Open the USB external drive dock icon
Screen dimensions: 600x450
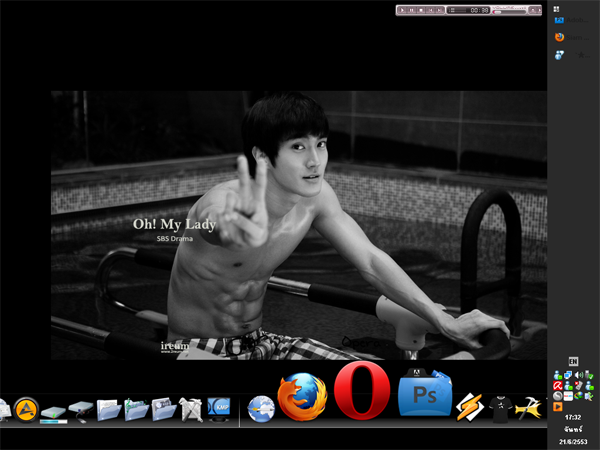click(x=81, y=411)
